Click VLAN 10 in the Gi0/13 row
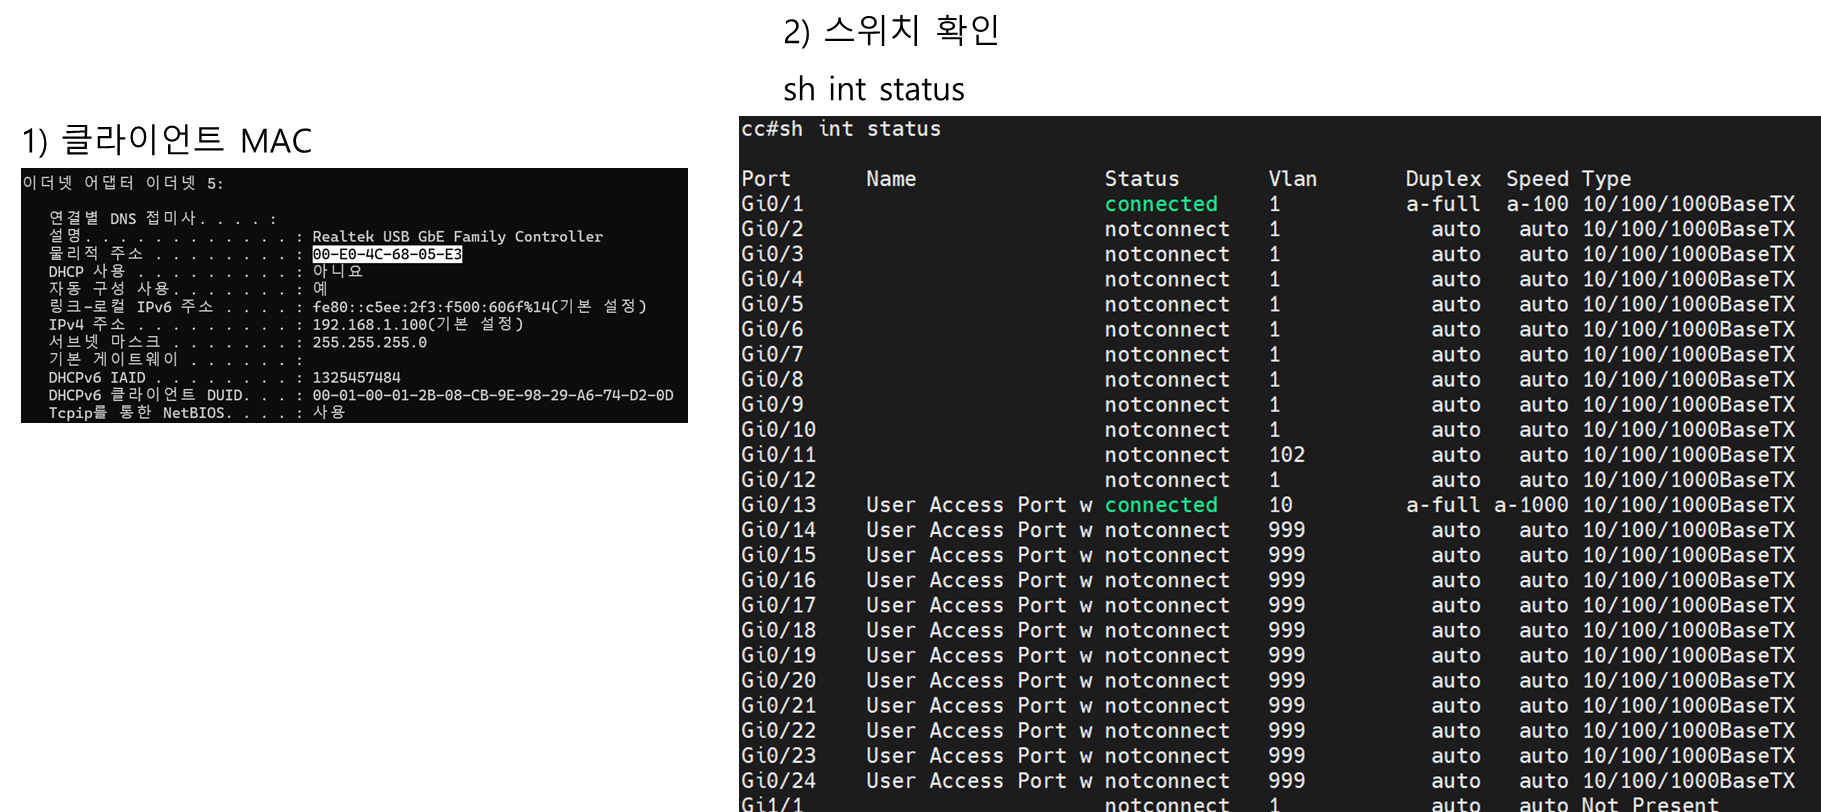 tap(1280, 505)
